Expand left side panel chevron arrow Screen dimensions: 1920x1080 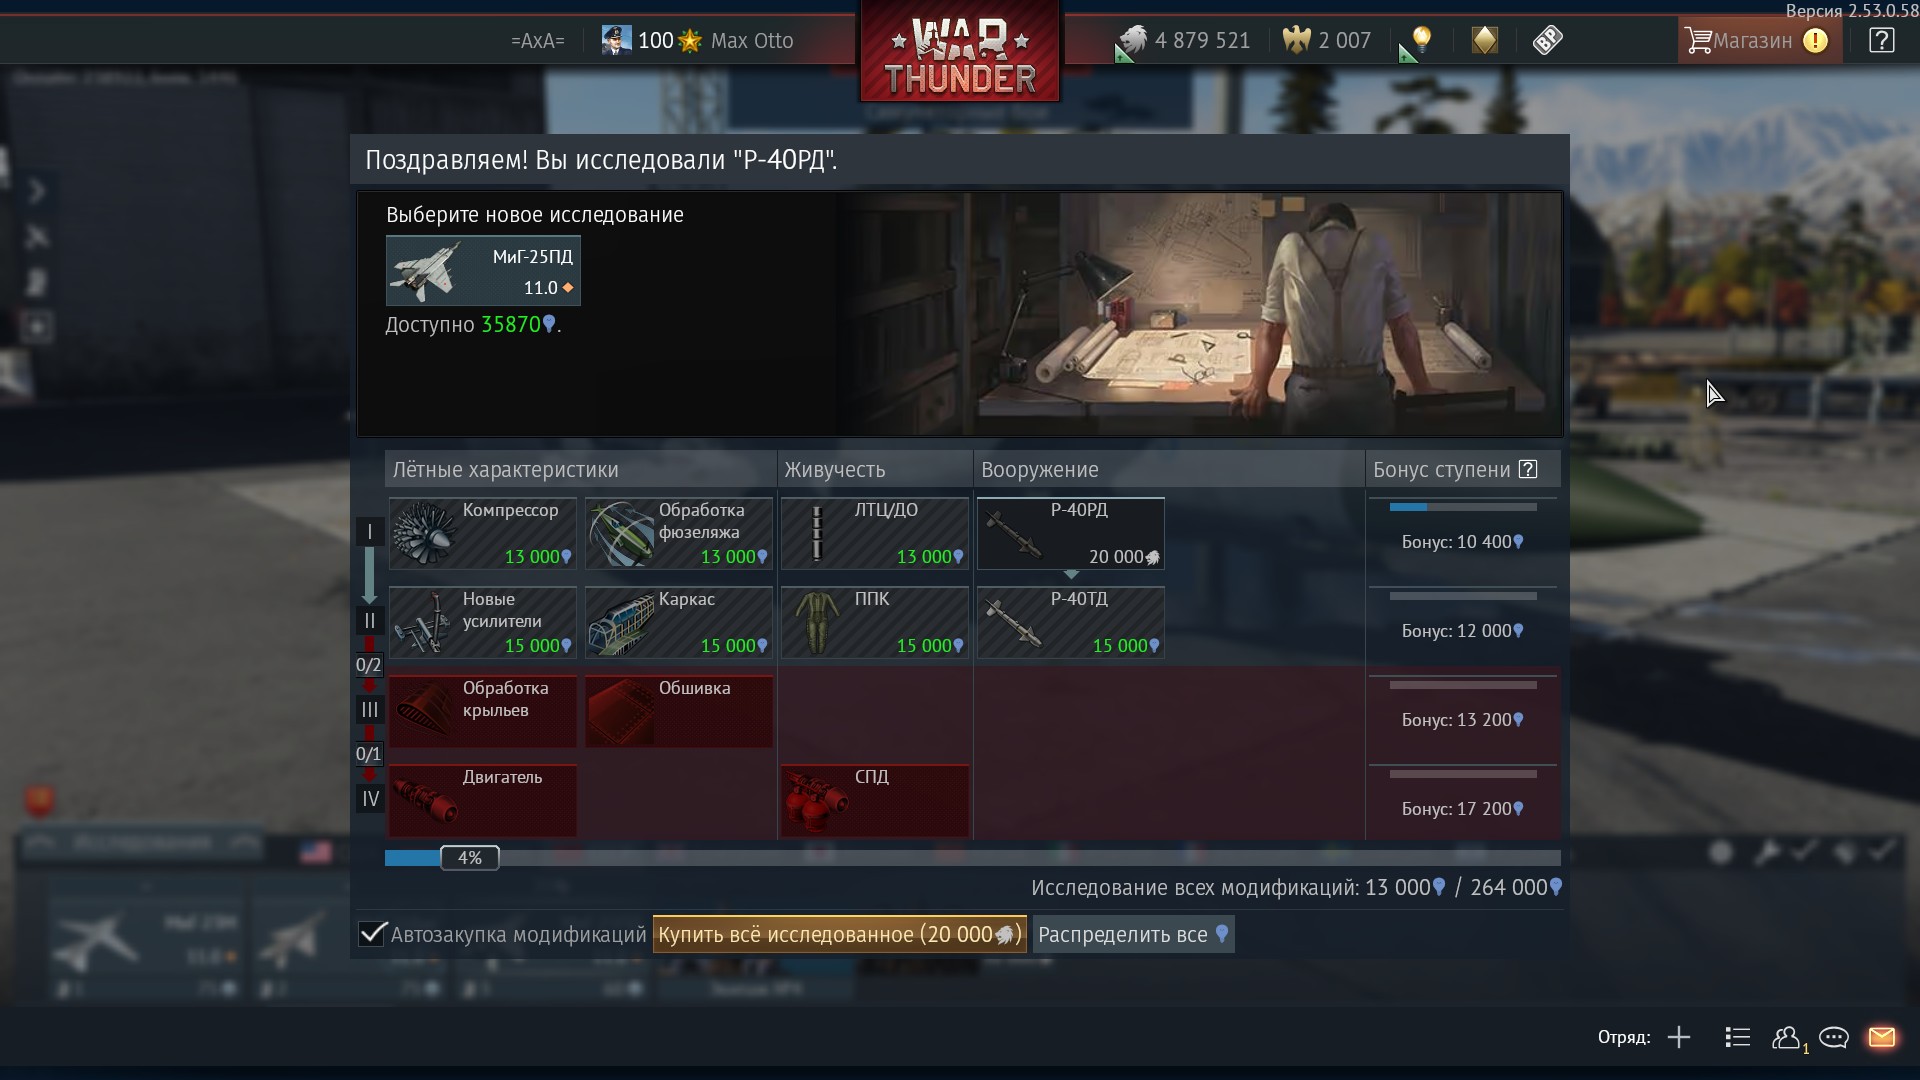tap(37, 190)
